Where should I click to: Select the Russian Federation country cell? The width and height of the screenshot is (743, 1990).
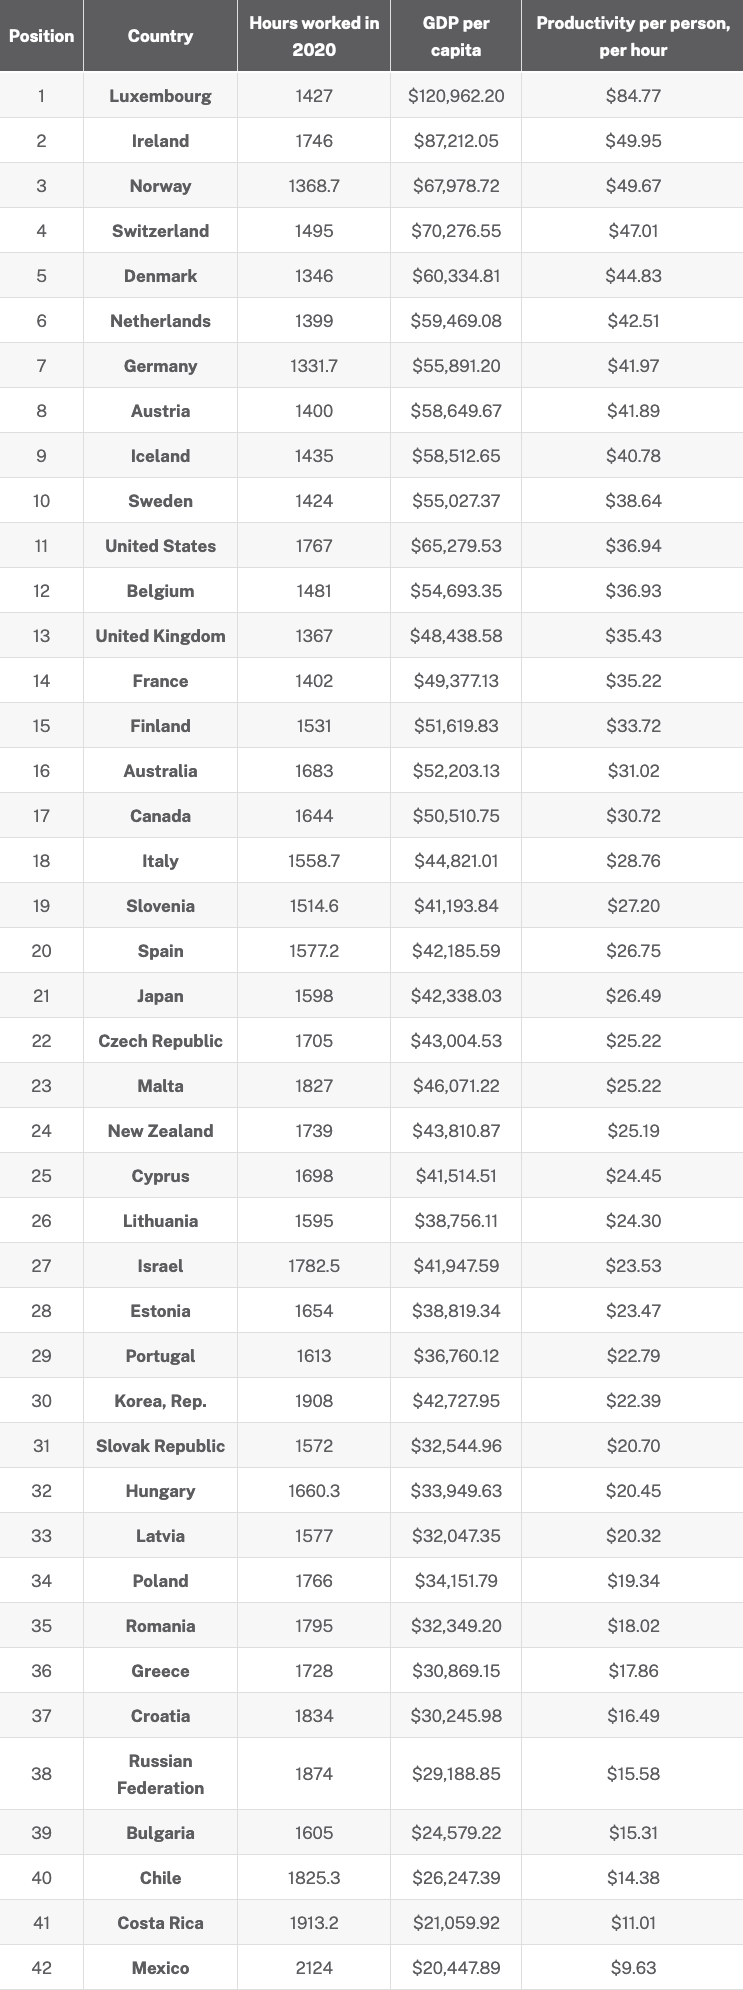coord(160,1774)
